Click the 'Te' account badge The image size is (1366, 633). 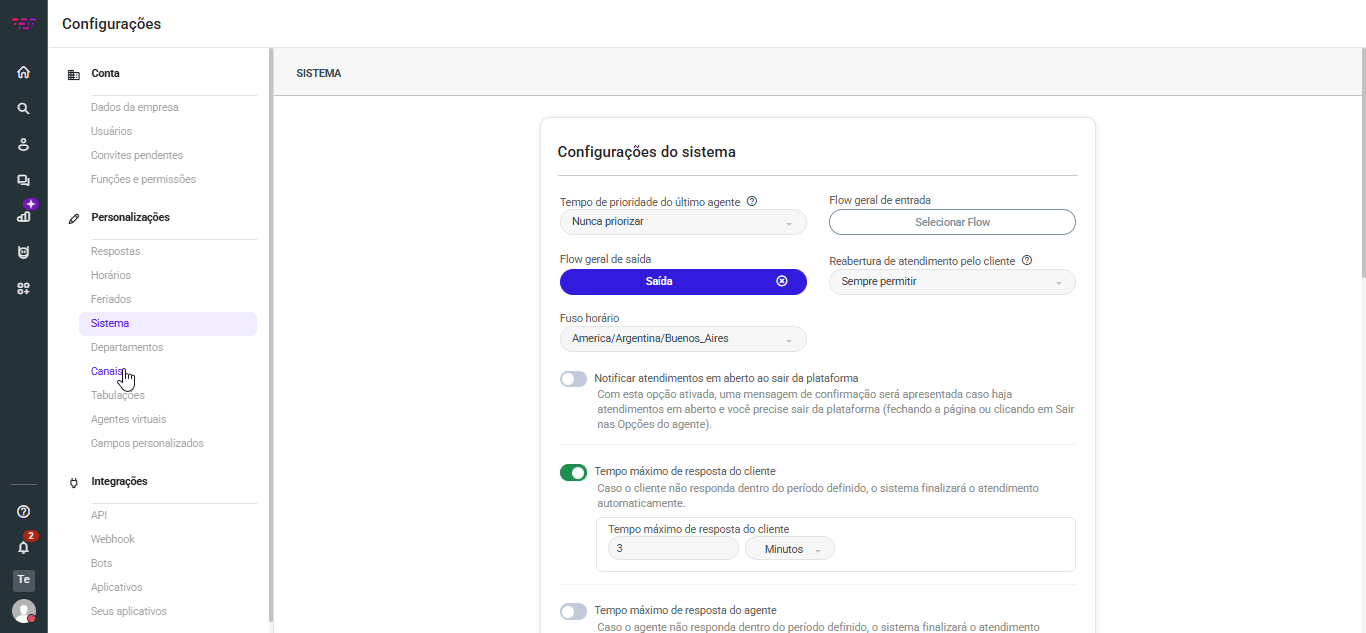click(x=23, y=580)
